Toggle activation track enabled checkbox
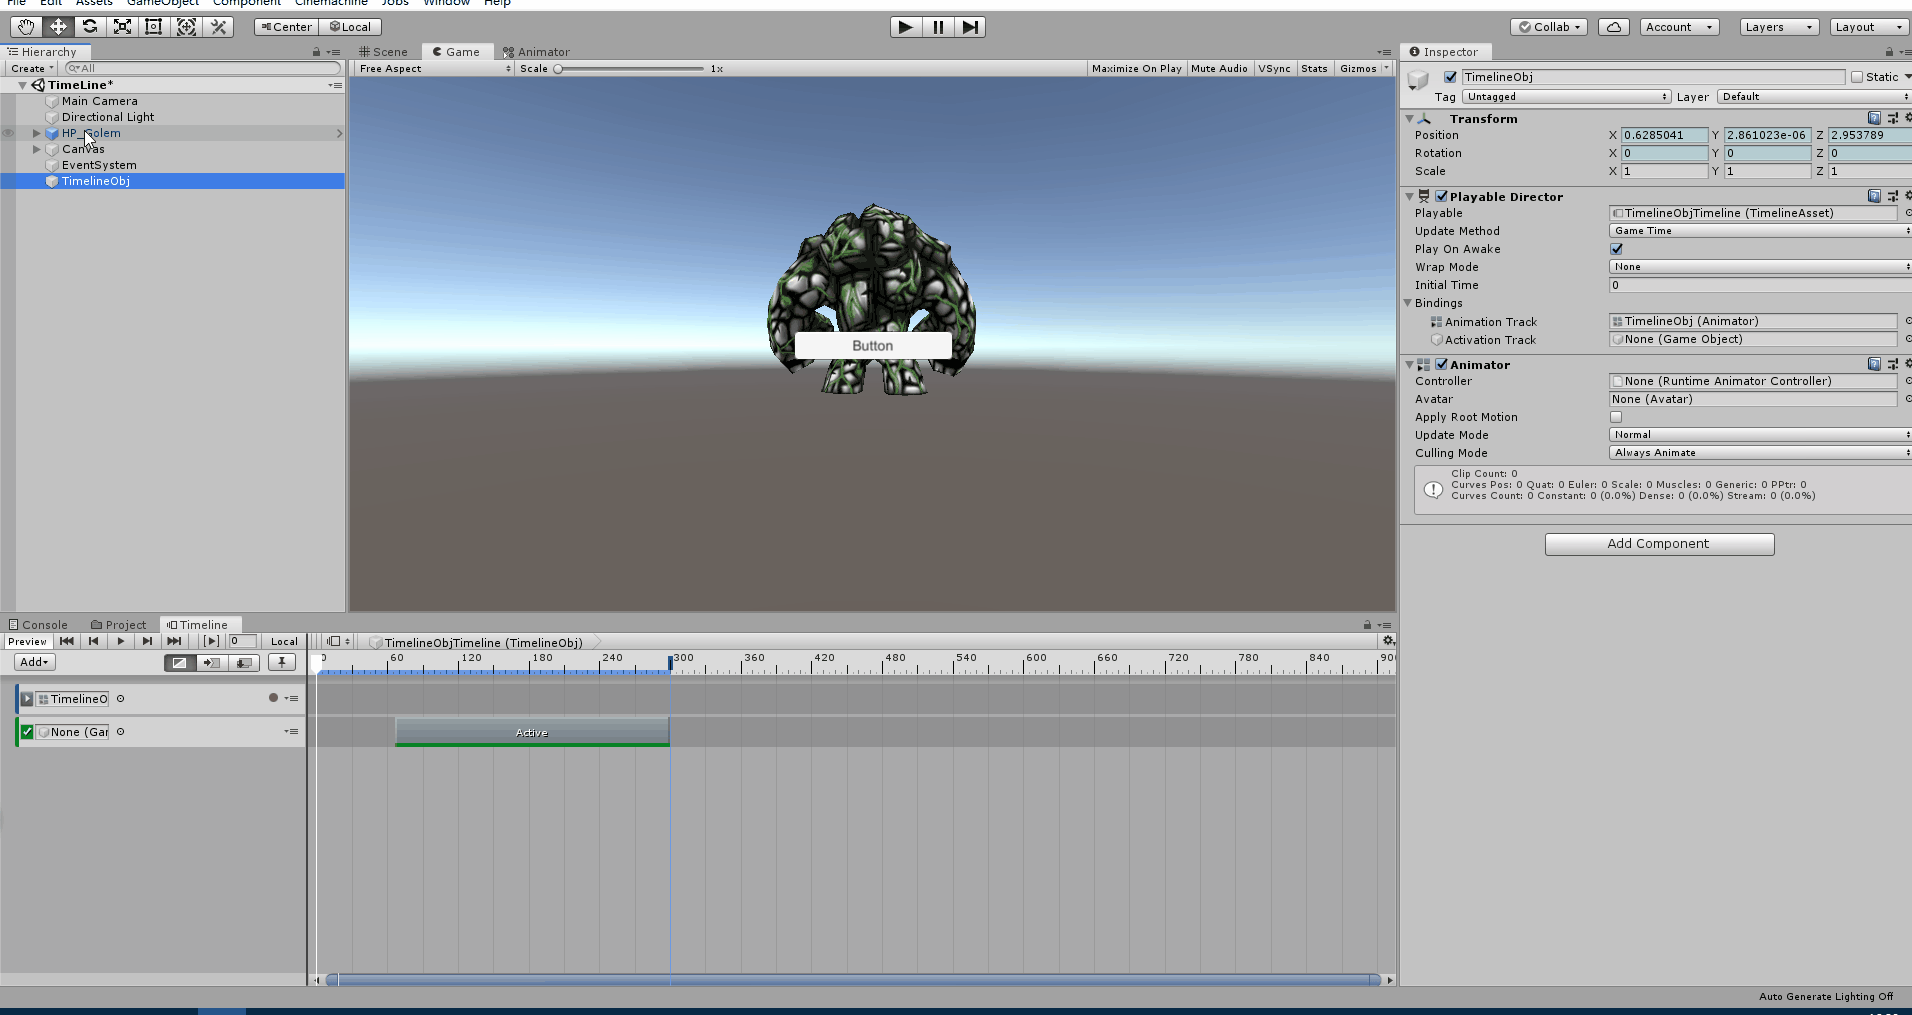The height and width of the screenshot is (1015, 1912). (x=27, y=732)
